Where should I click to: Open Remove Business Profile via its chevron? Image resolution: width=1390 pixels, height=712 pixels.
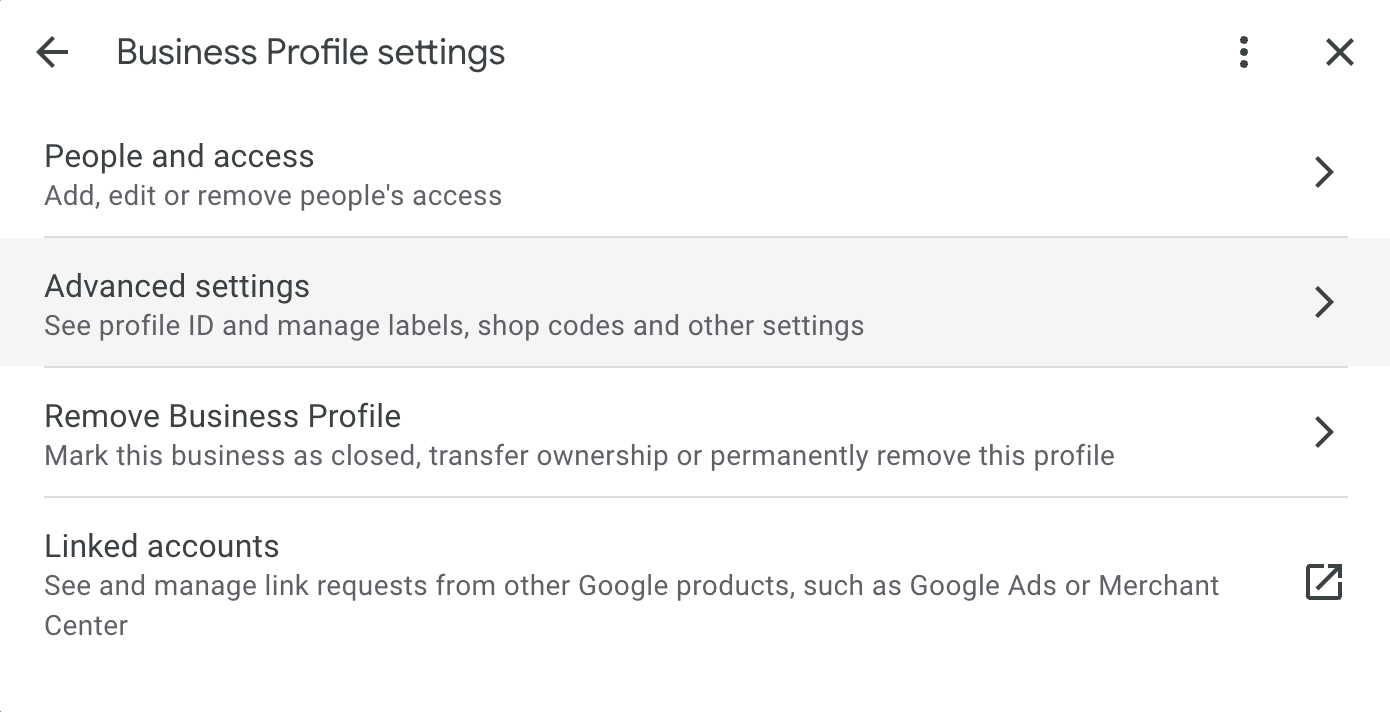(x=1324, y=432)
